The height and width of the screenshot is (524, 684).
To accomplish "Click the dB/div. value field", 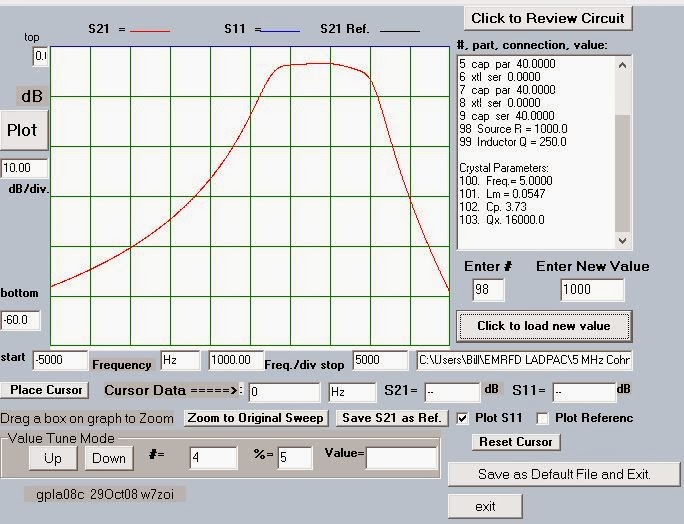I will (x=23, y=168).
